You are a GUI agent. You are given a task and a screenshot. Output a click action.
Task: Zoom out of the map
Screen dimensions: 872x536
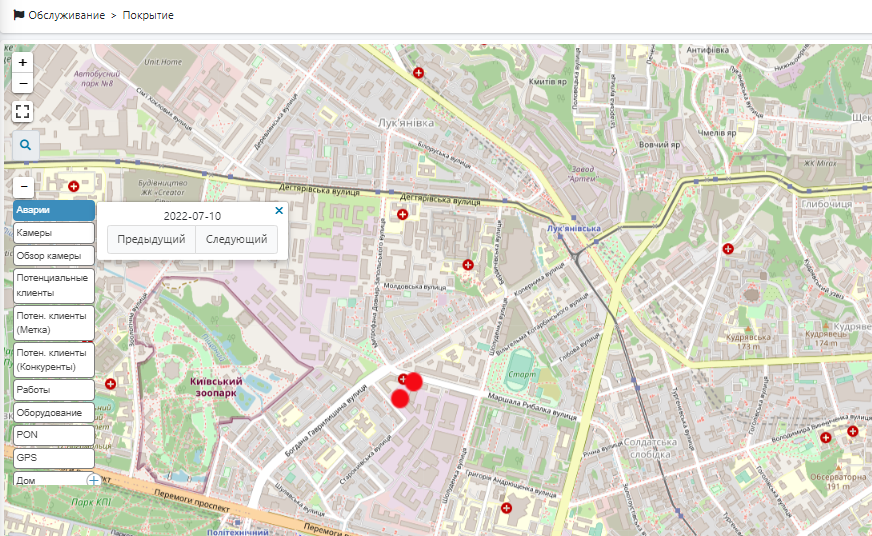pos(23,83)
